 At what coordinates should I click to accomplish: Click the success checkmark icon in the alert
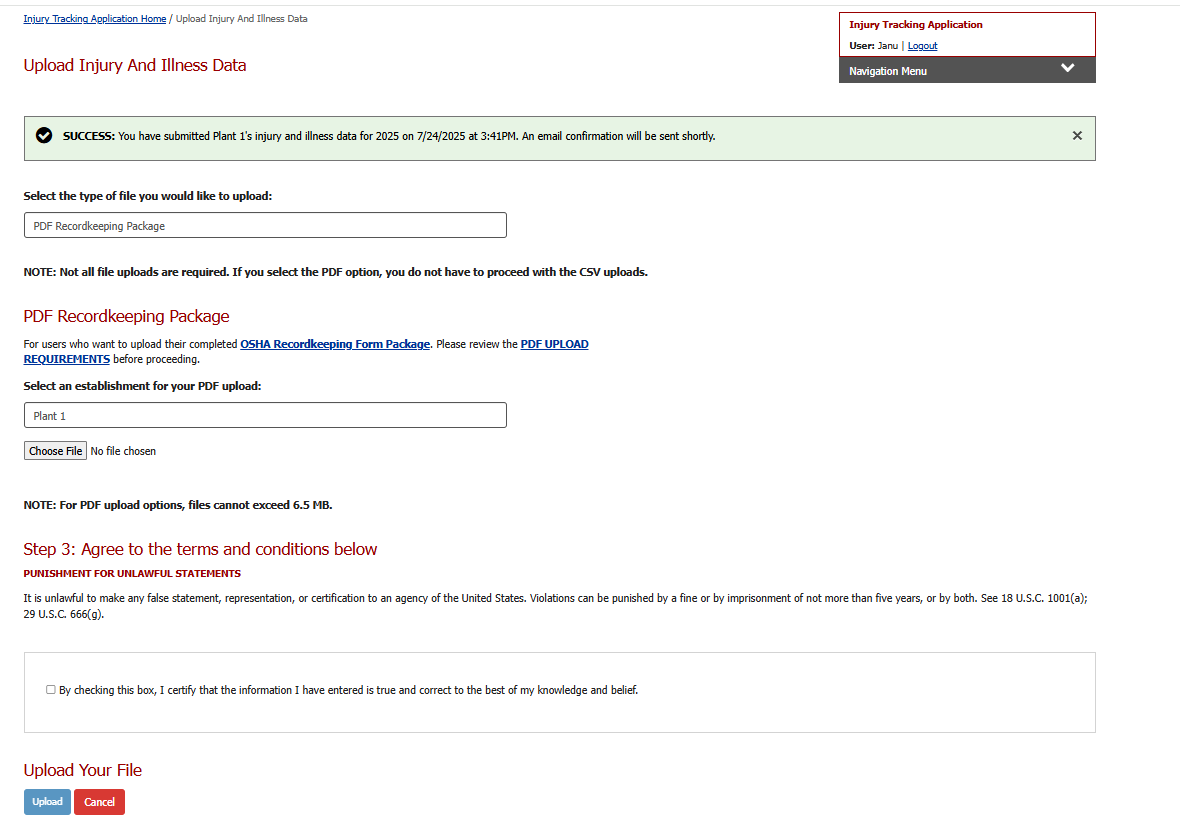tap(44, 136)
